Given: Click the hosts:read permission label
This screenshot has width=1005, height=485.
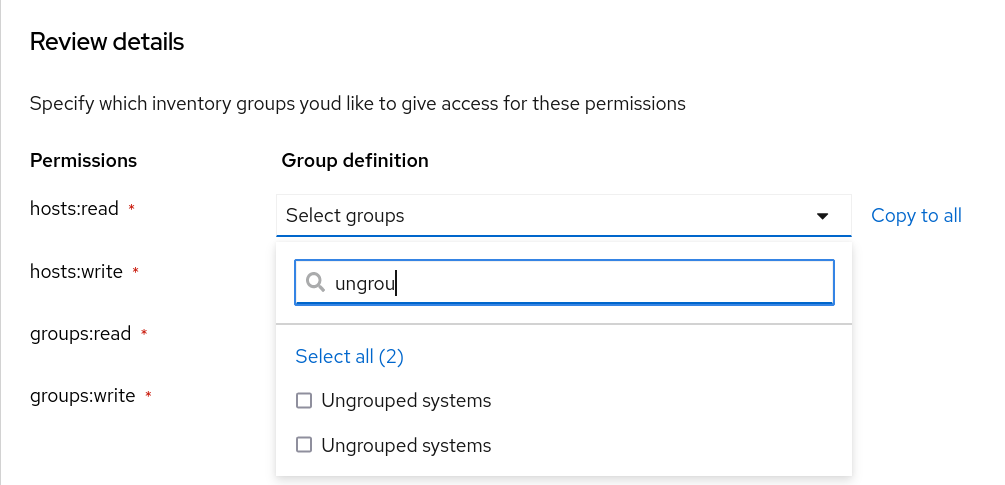Looking at the screenshot, I should click(75, 209).
